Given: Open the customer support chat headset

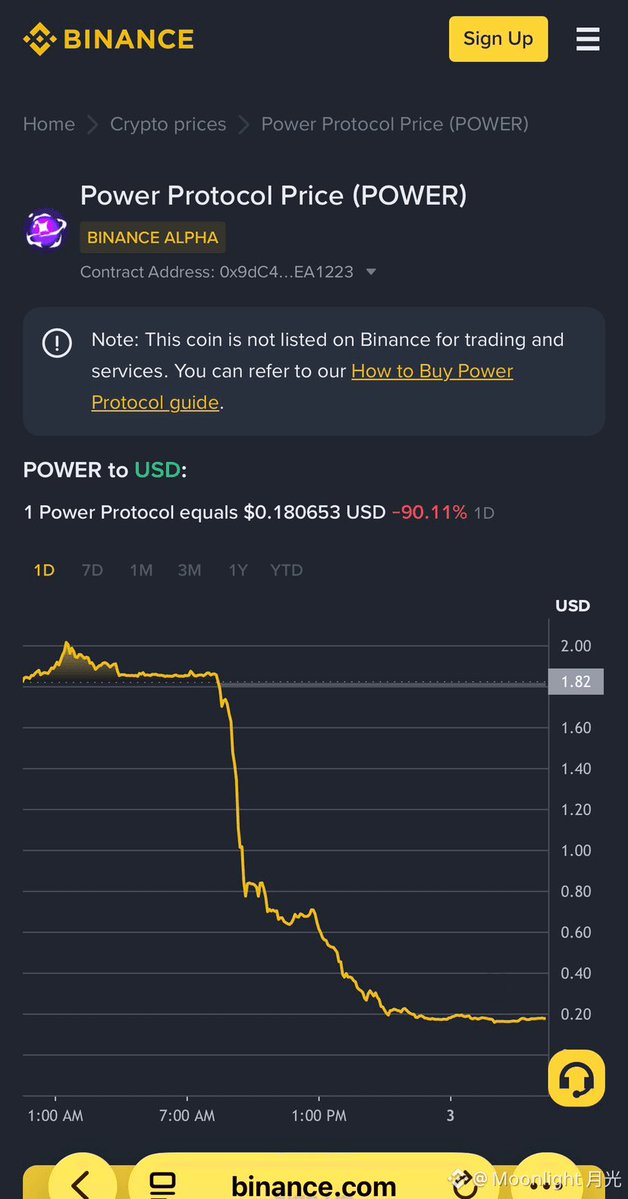Looking at the screenshot, I should pyautogui.click(x=576, y=1078).
